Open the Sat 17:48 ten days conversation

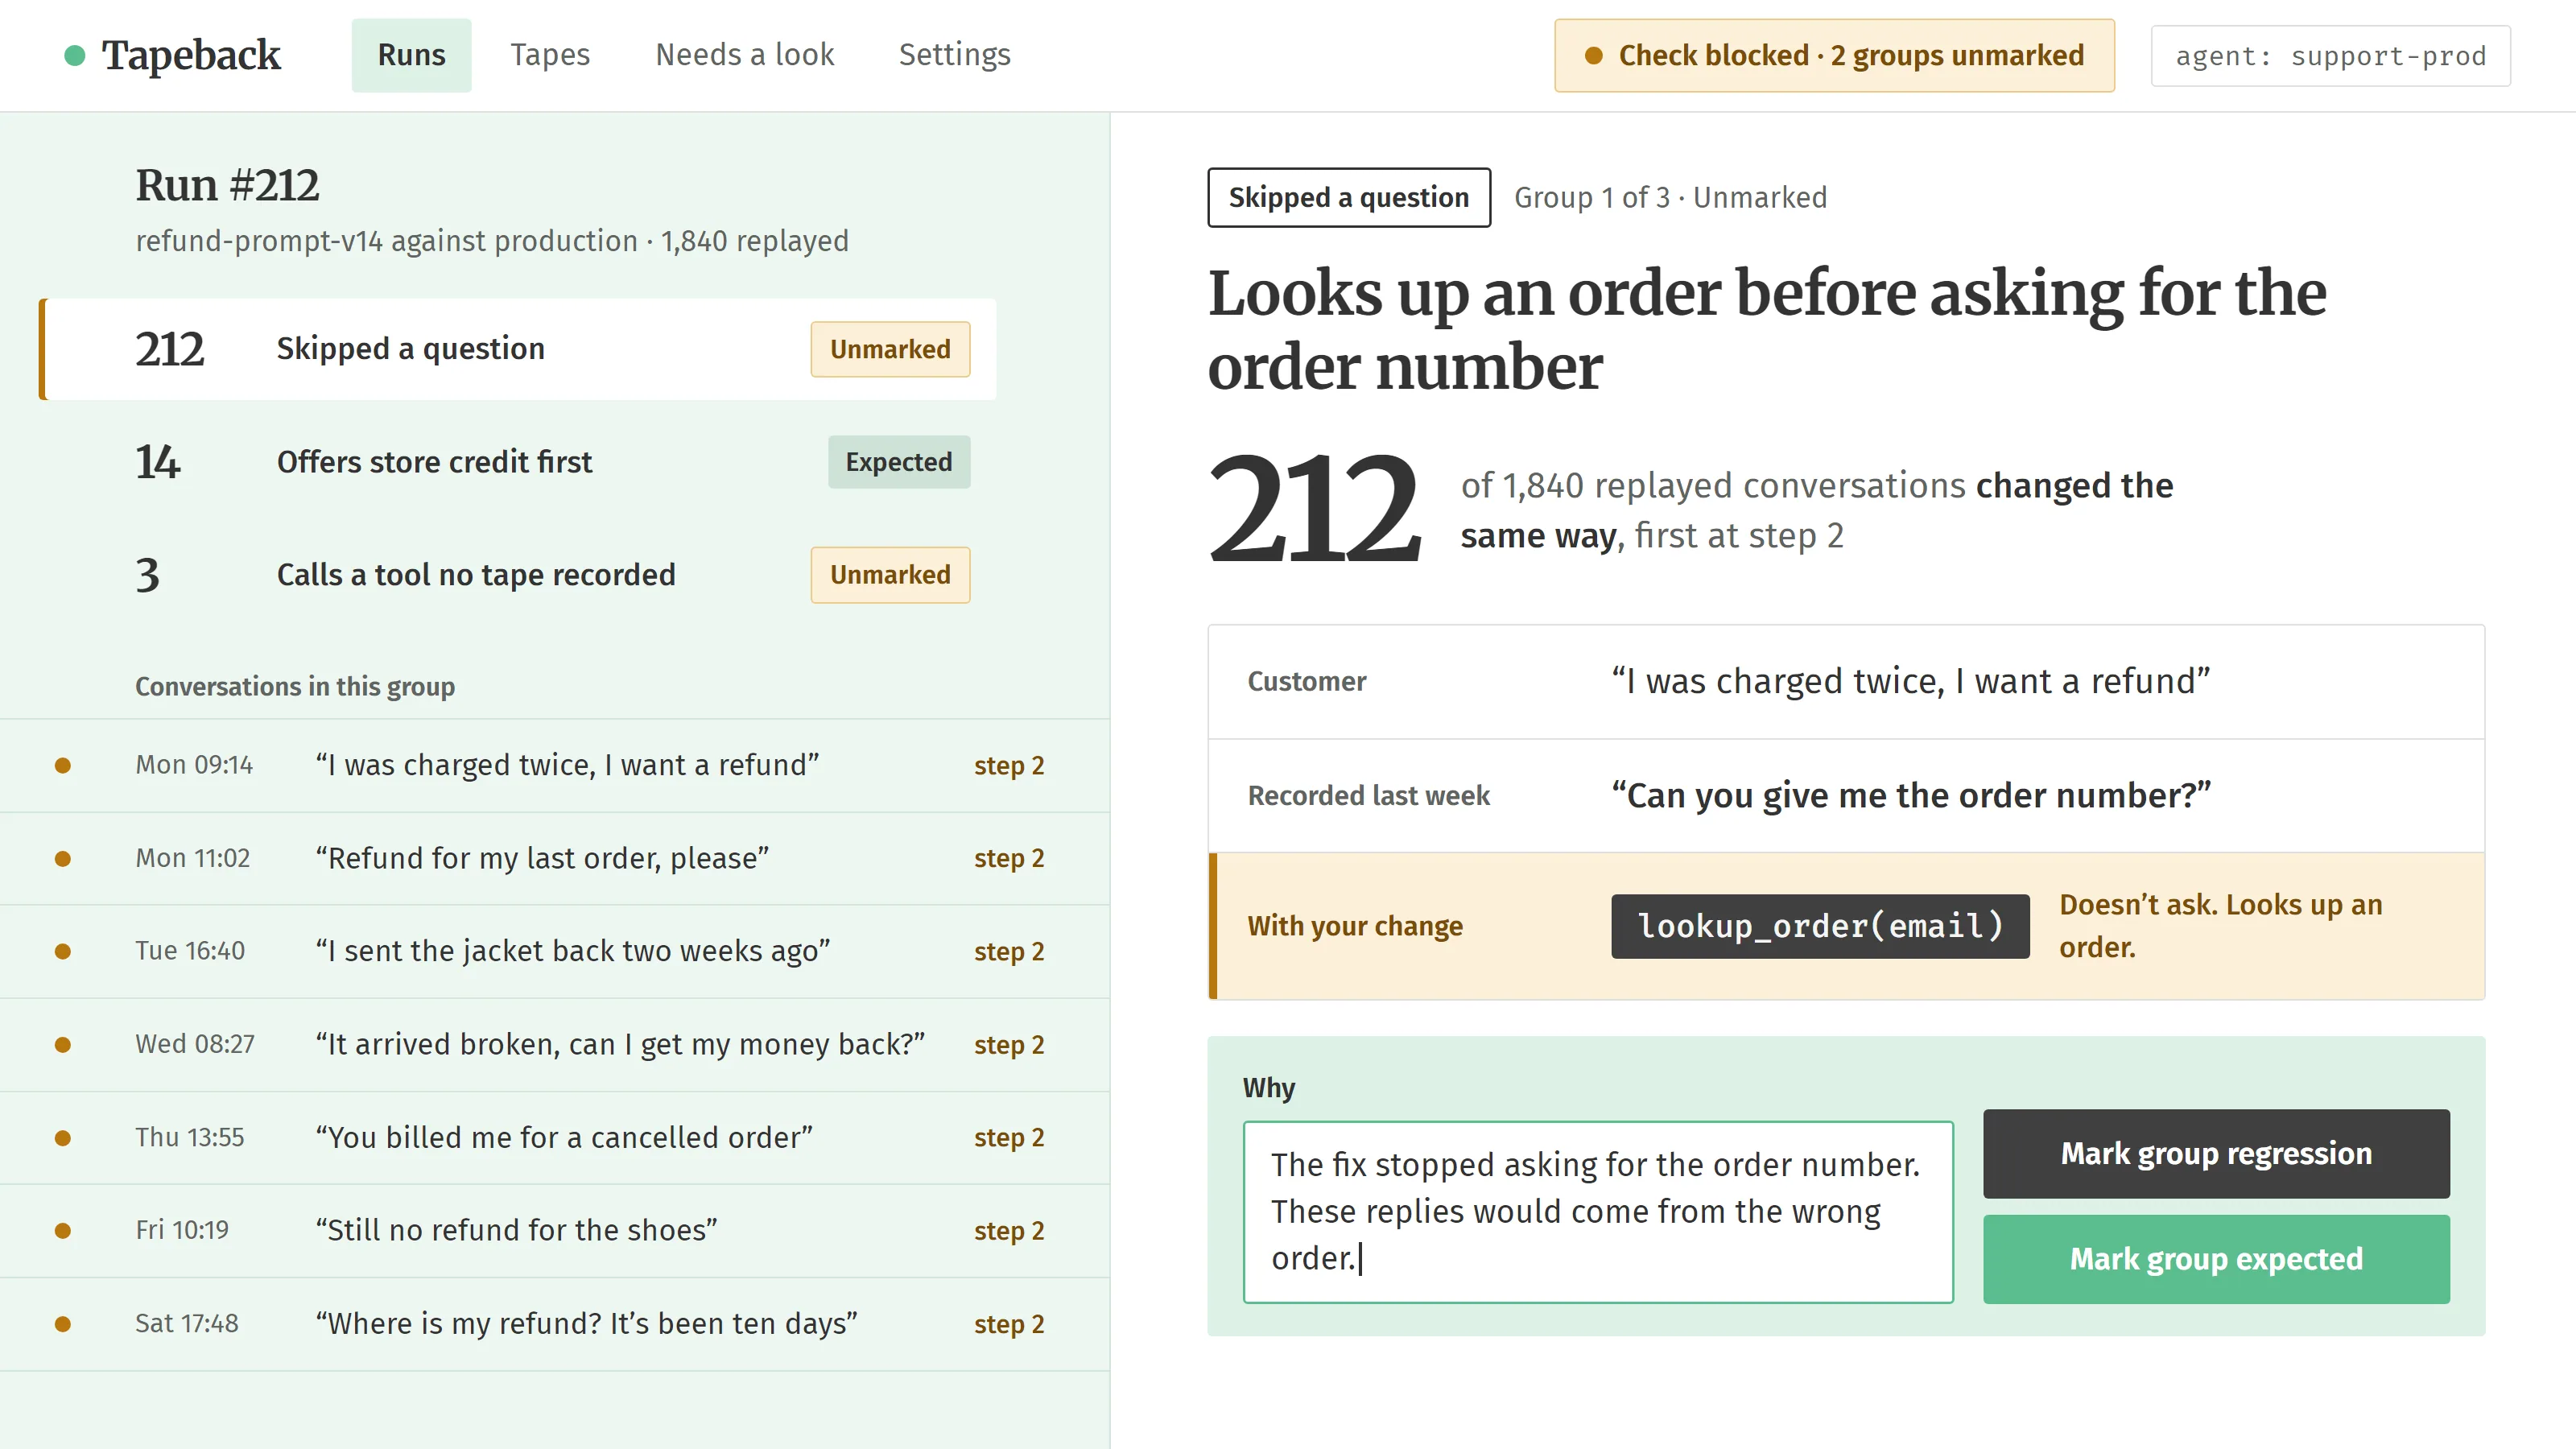click(x=555, y=1323)
